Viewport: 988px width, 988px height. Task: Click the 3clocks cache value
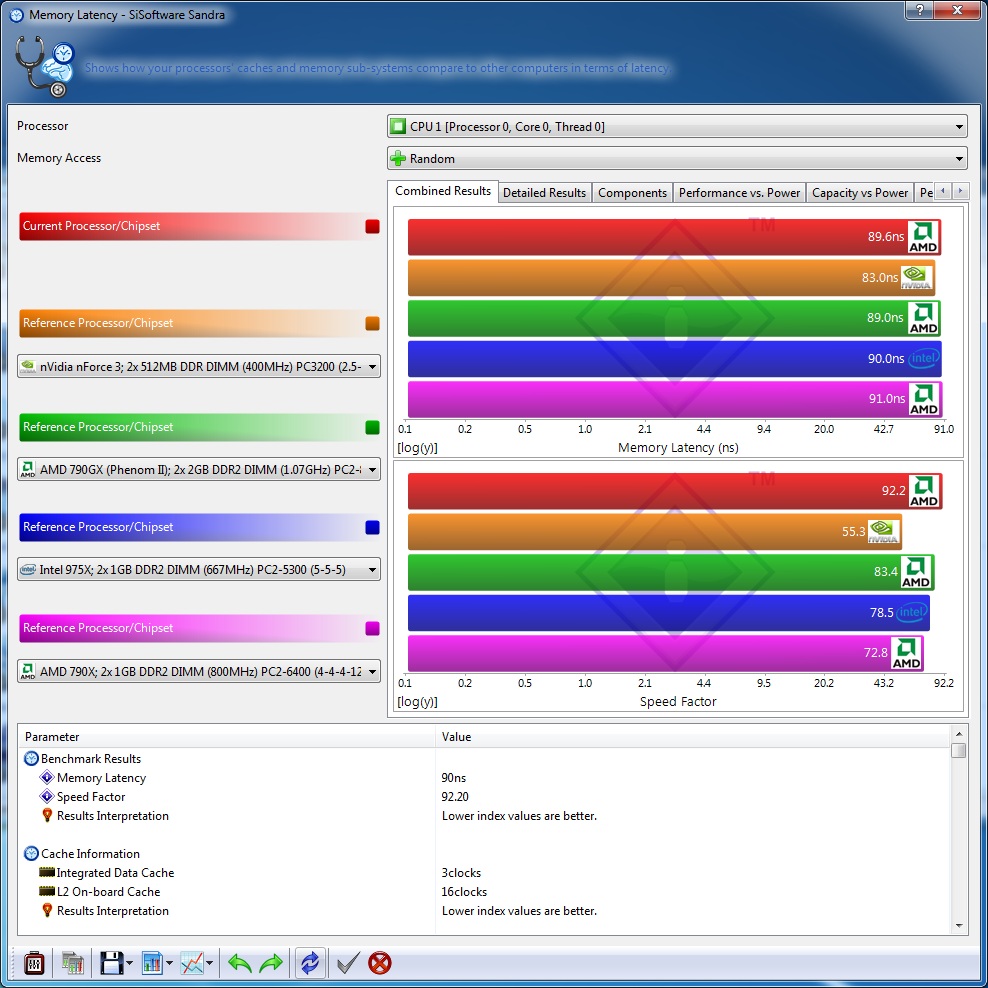tap(461, 873)
